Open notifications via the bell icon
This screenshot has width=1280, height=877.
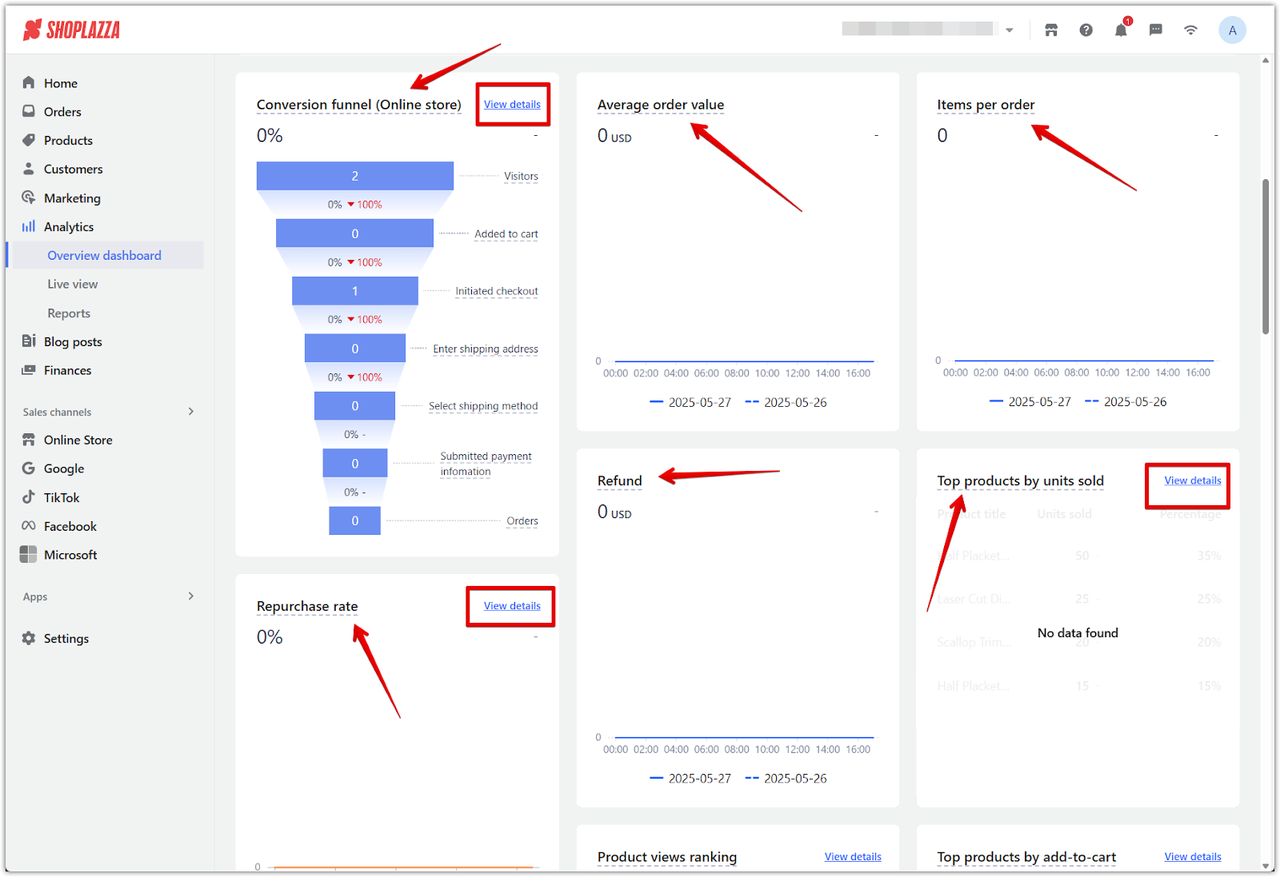1120,29
